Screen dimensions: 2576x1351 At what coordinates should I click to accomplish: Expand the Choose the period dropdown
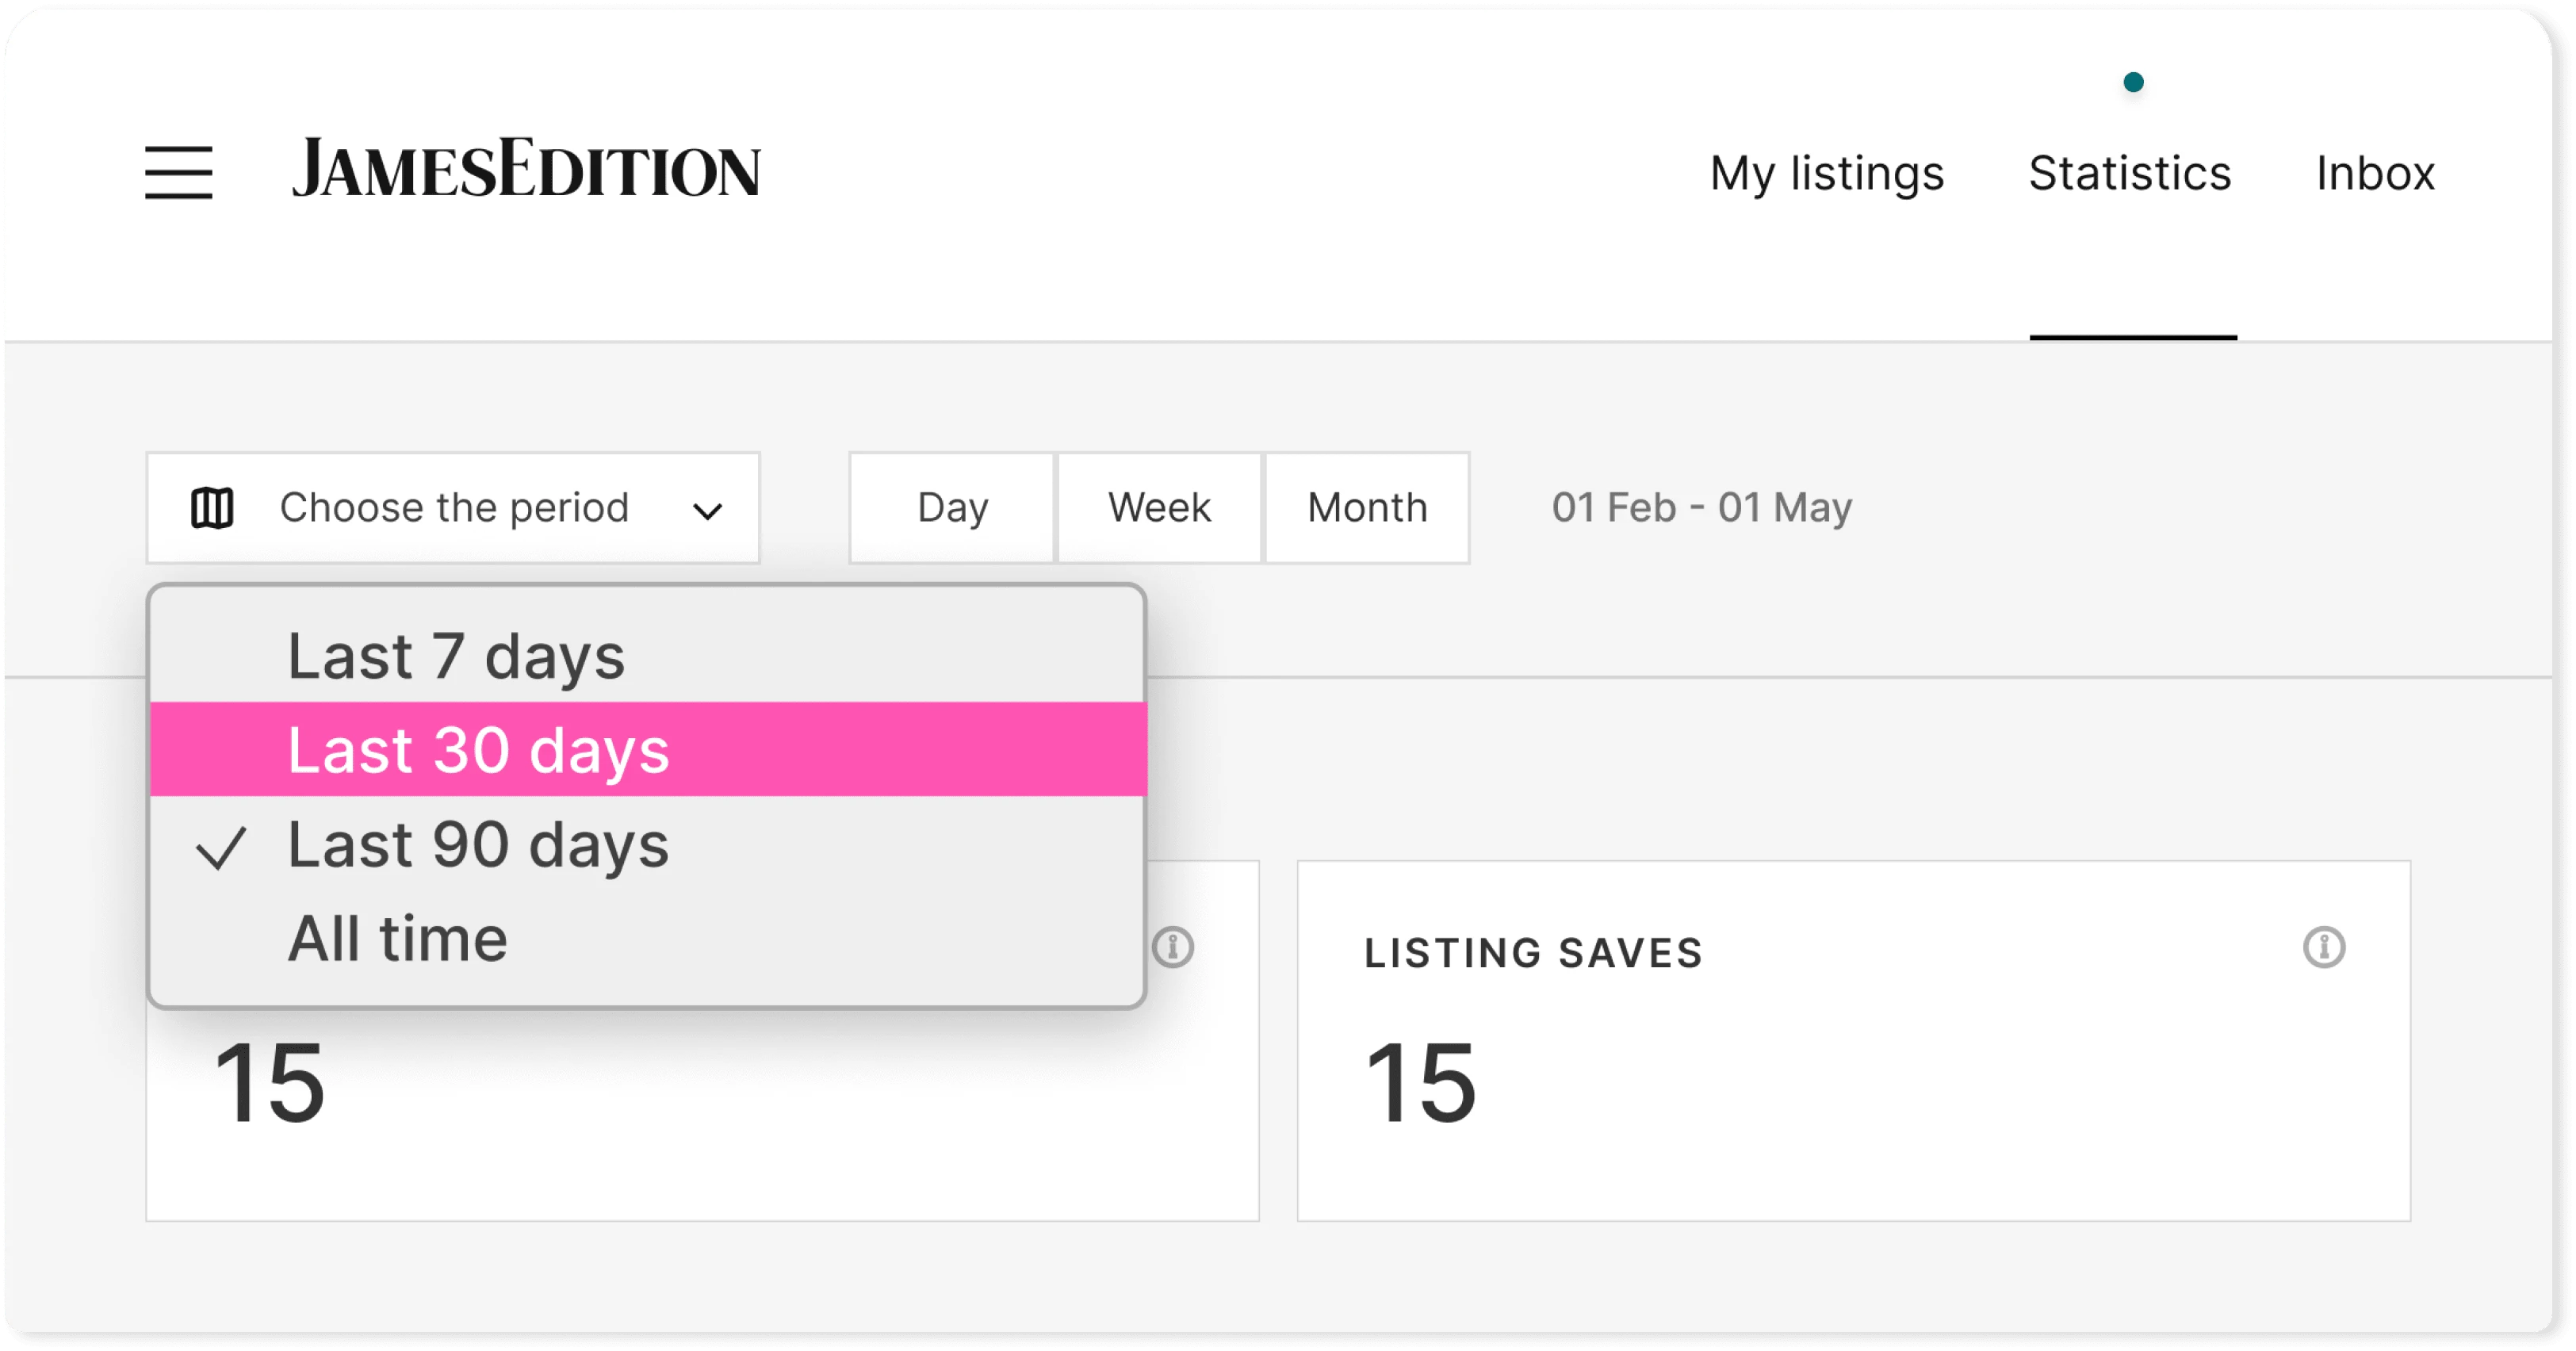tap(451, 507)
